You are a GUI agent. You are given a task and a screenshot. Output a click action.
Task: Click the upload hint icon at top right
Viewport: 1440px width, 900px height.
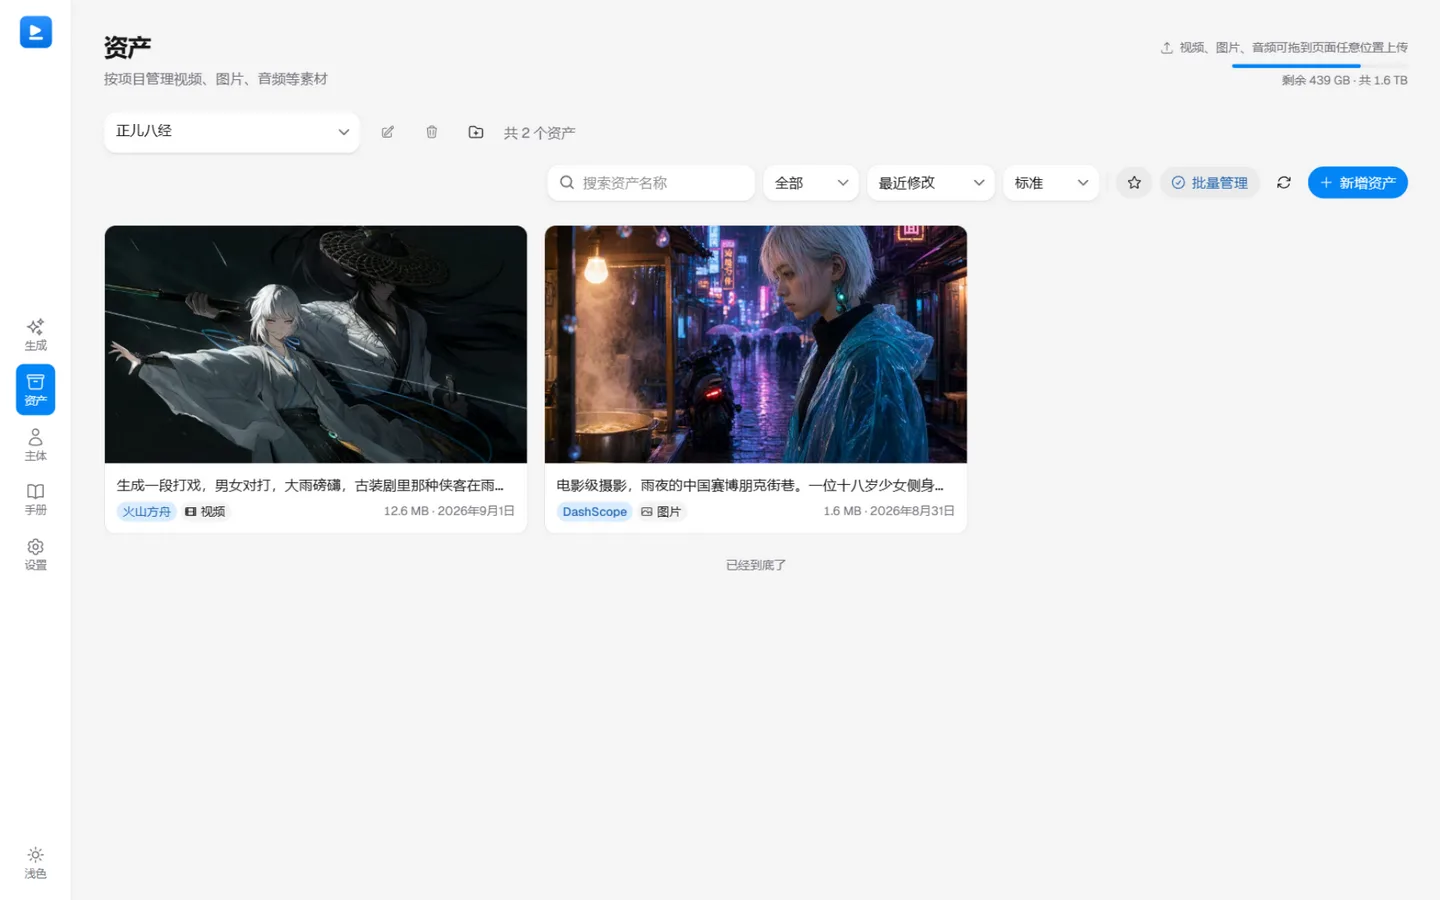tap(1166, 48)
